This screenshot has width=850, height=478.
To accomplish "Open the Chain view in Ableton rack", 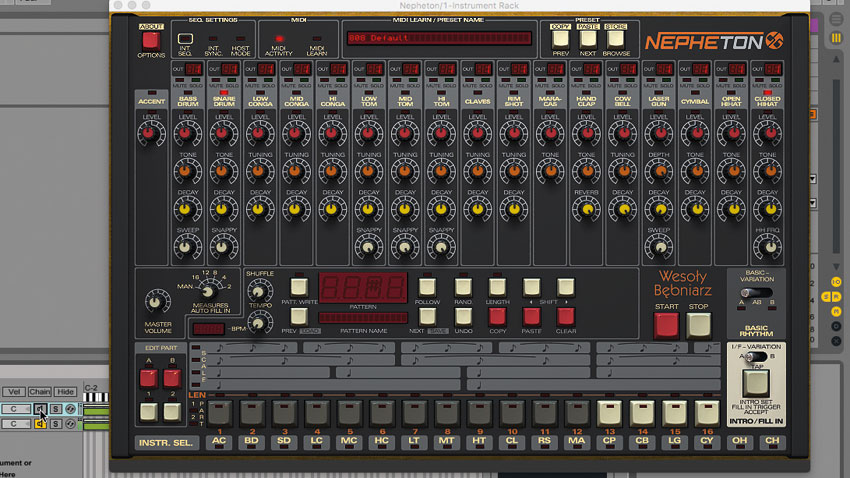I will [x=40, y=391].
